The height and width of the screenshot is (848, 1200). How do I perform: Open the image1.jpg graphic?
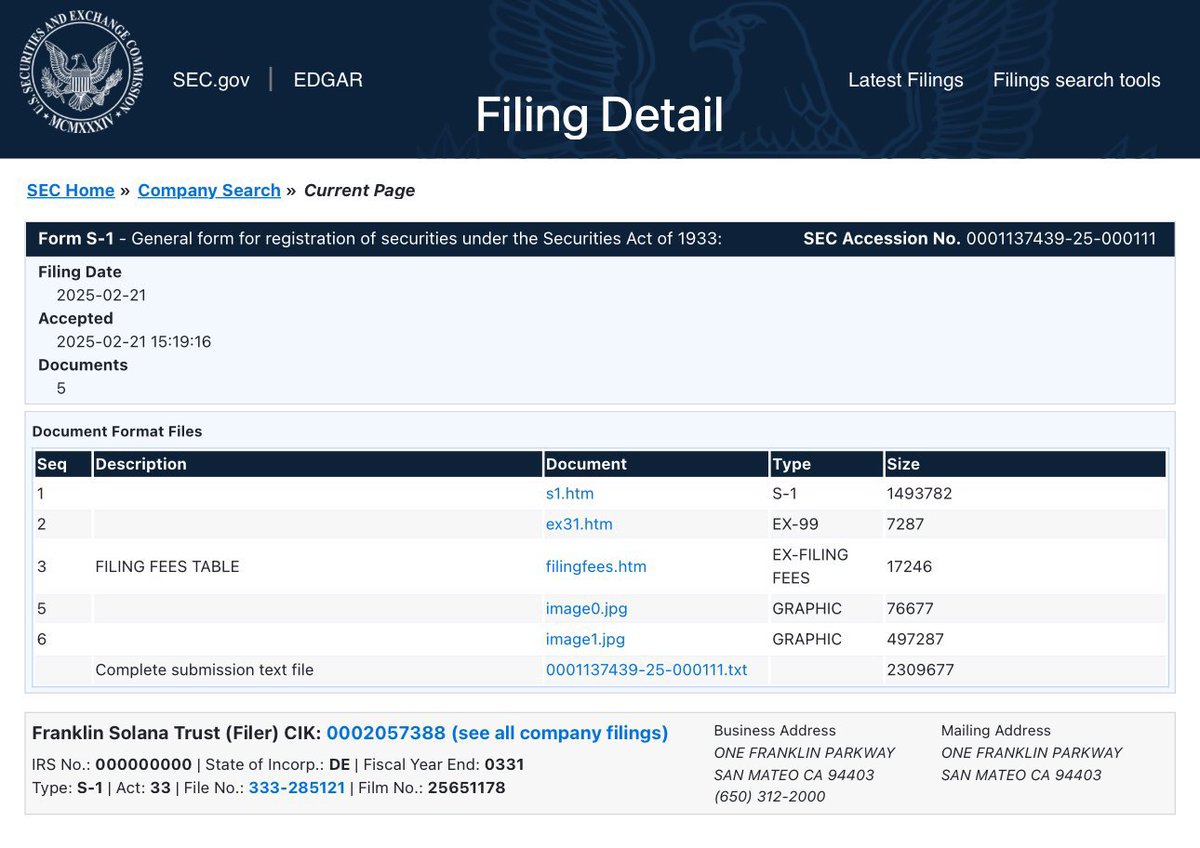[585, 639]
